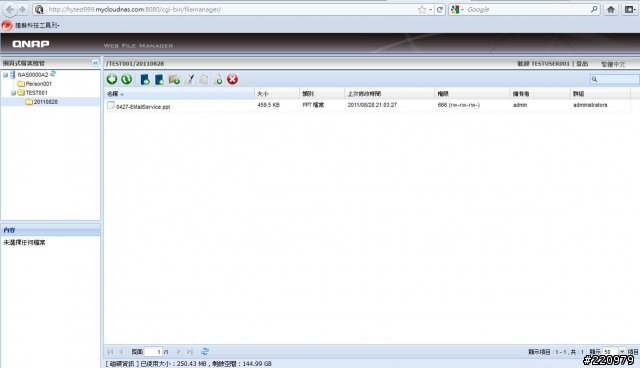Click the first blue upload/download file icon
The image size is (640, 368).
point(145,80)
